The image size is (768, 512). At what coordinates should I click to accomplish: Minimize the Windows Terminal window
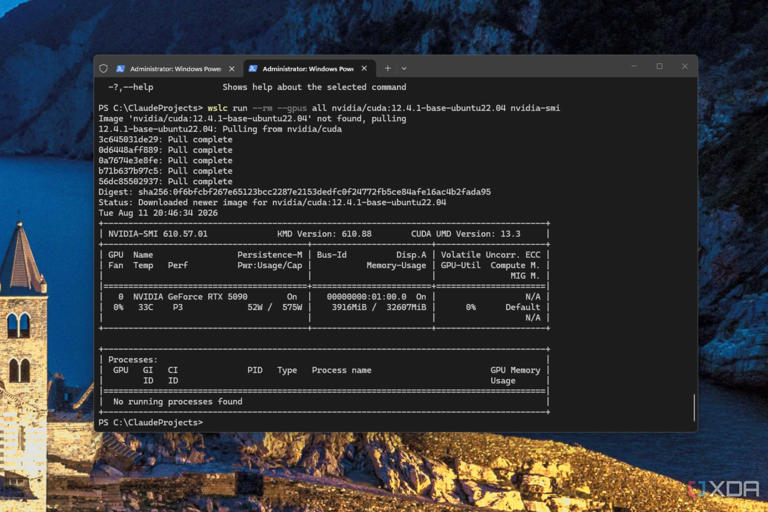tap(634, 66)
